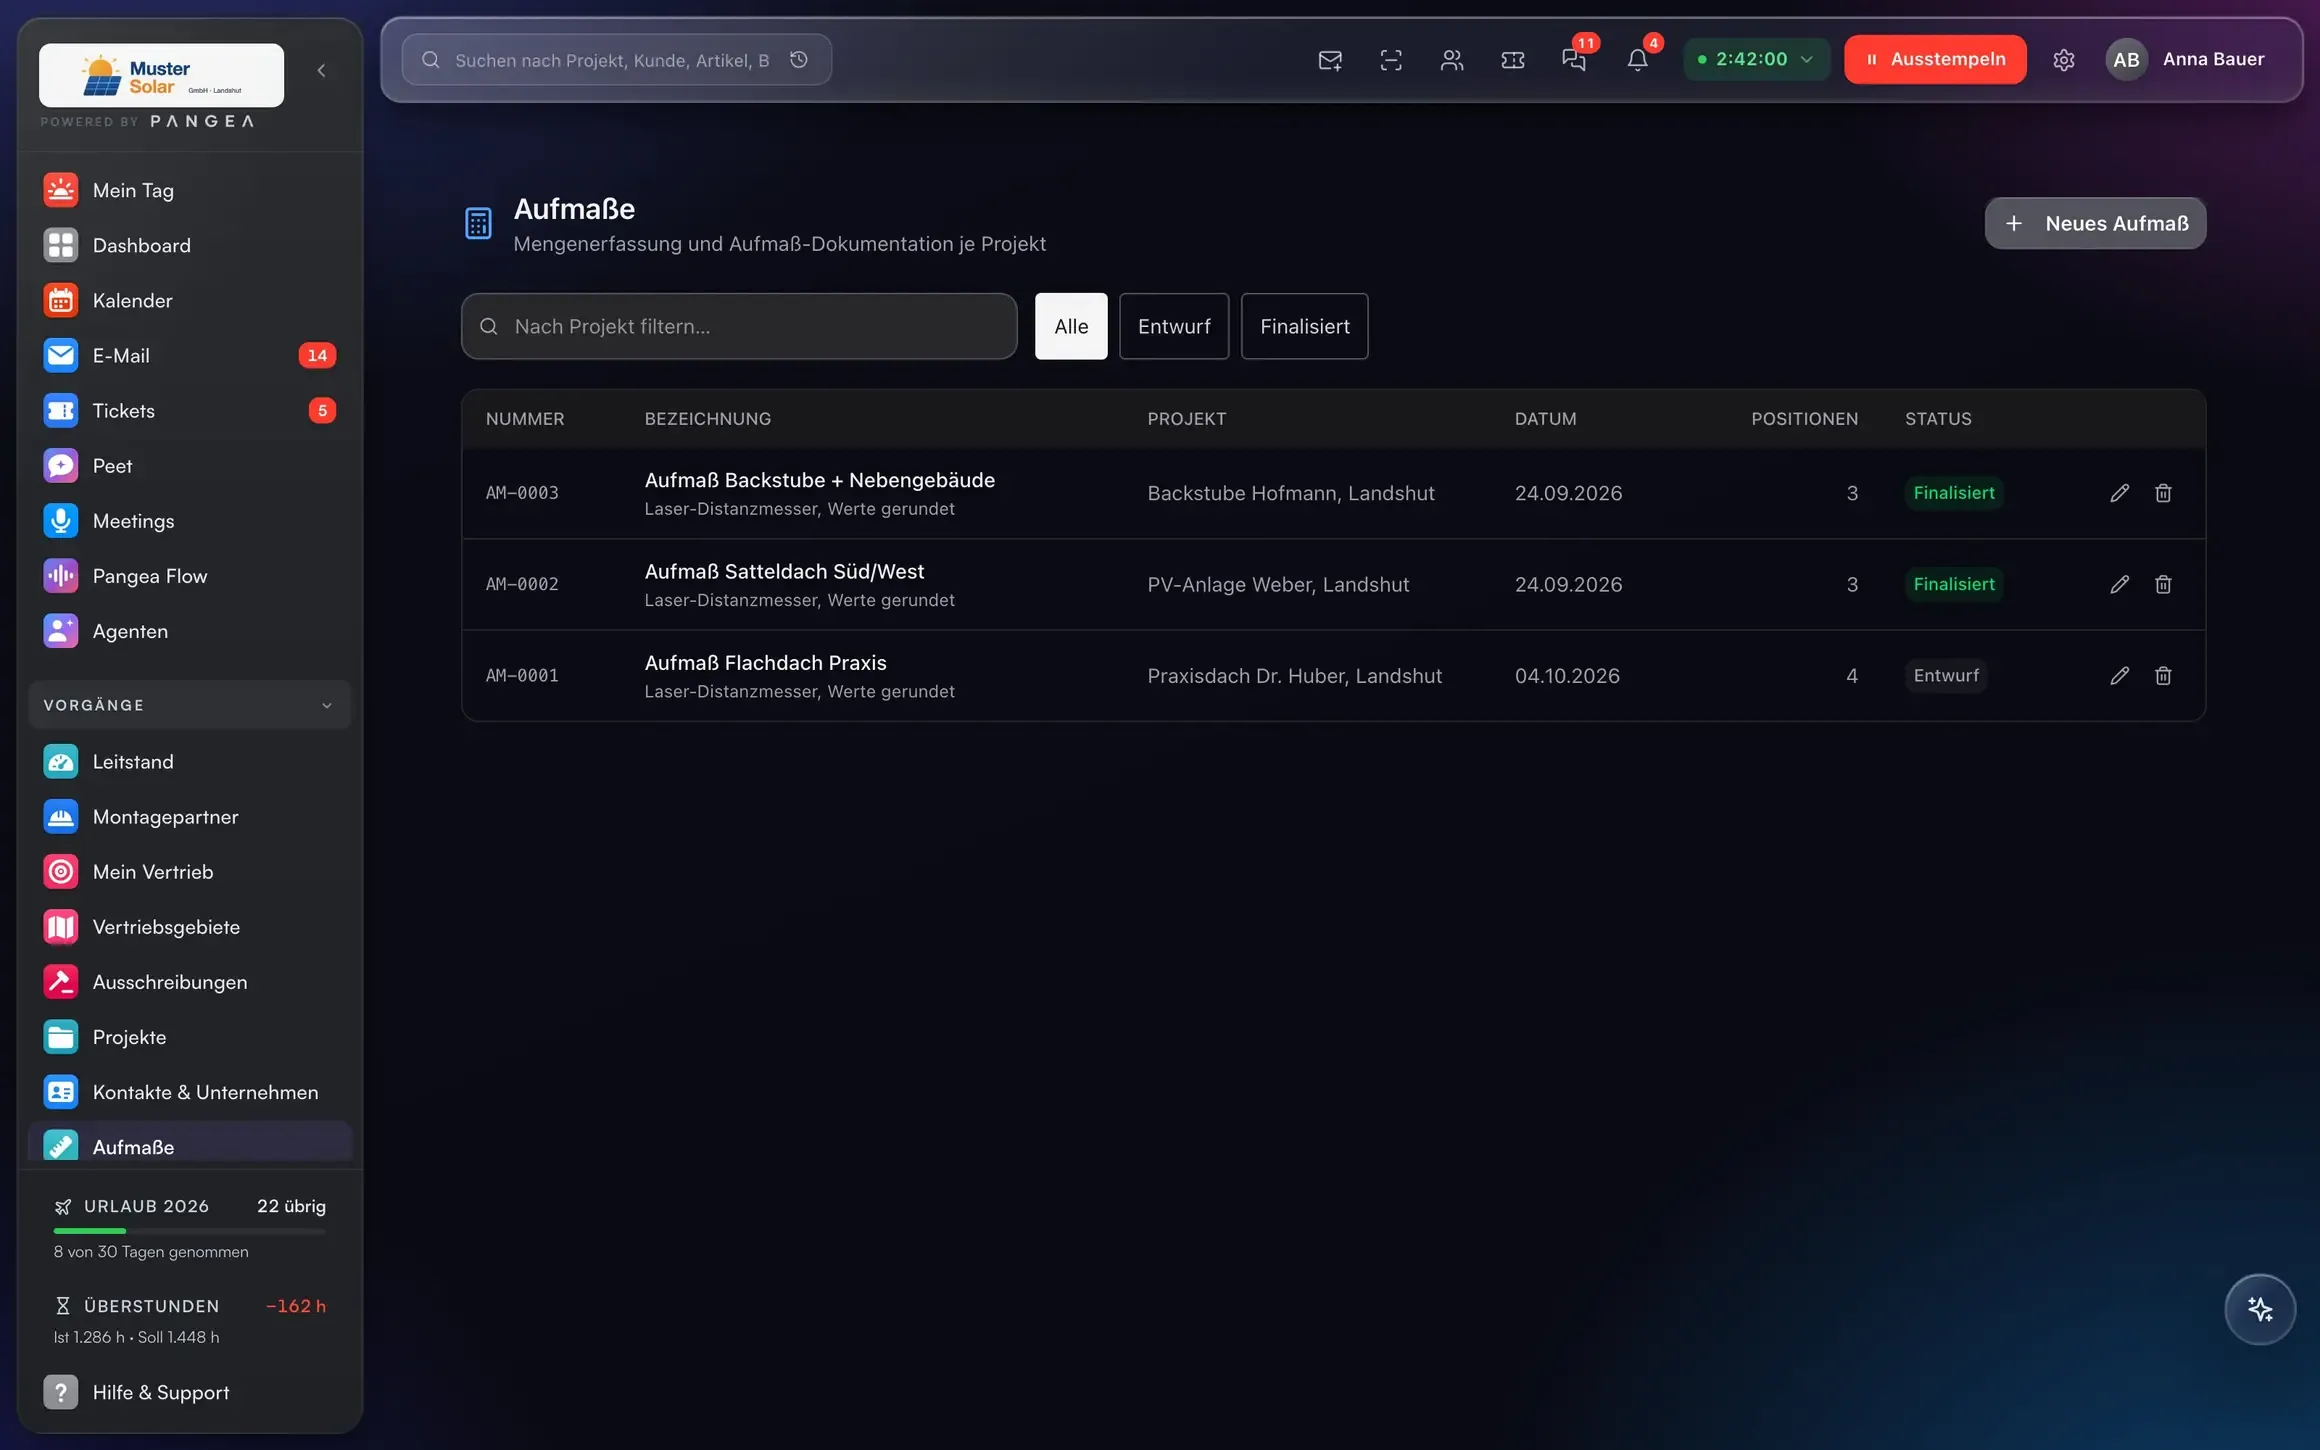This screenshot has height=1450, width=2320.
Task: Open Mein Tag in sidebar
Action: (189, 190)
